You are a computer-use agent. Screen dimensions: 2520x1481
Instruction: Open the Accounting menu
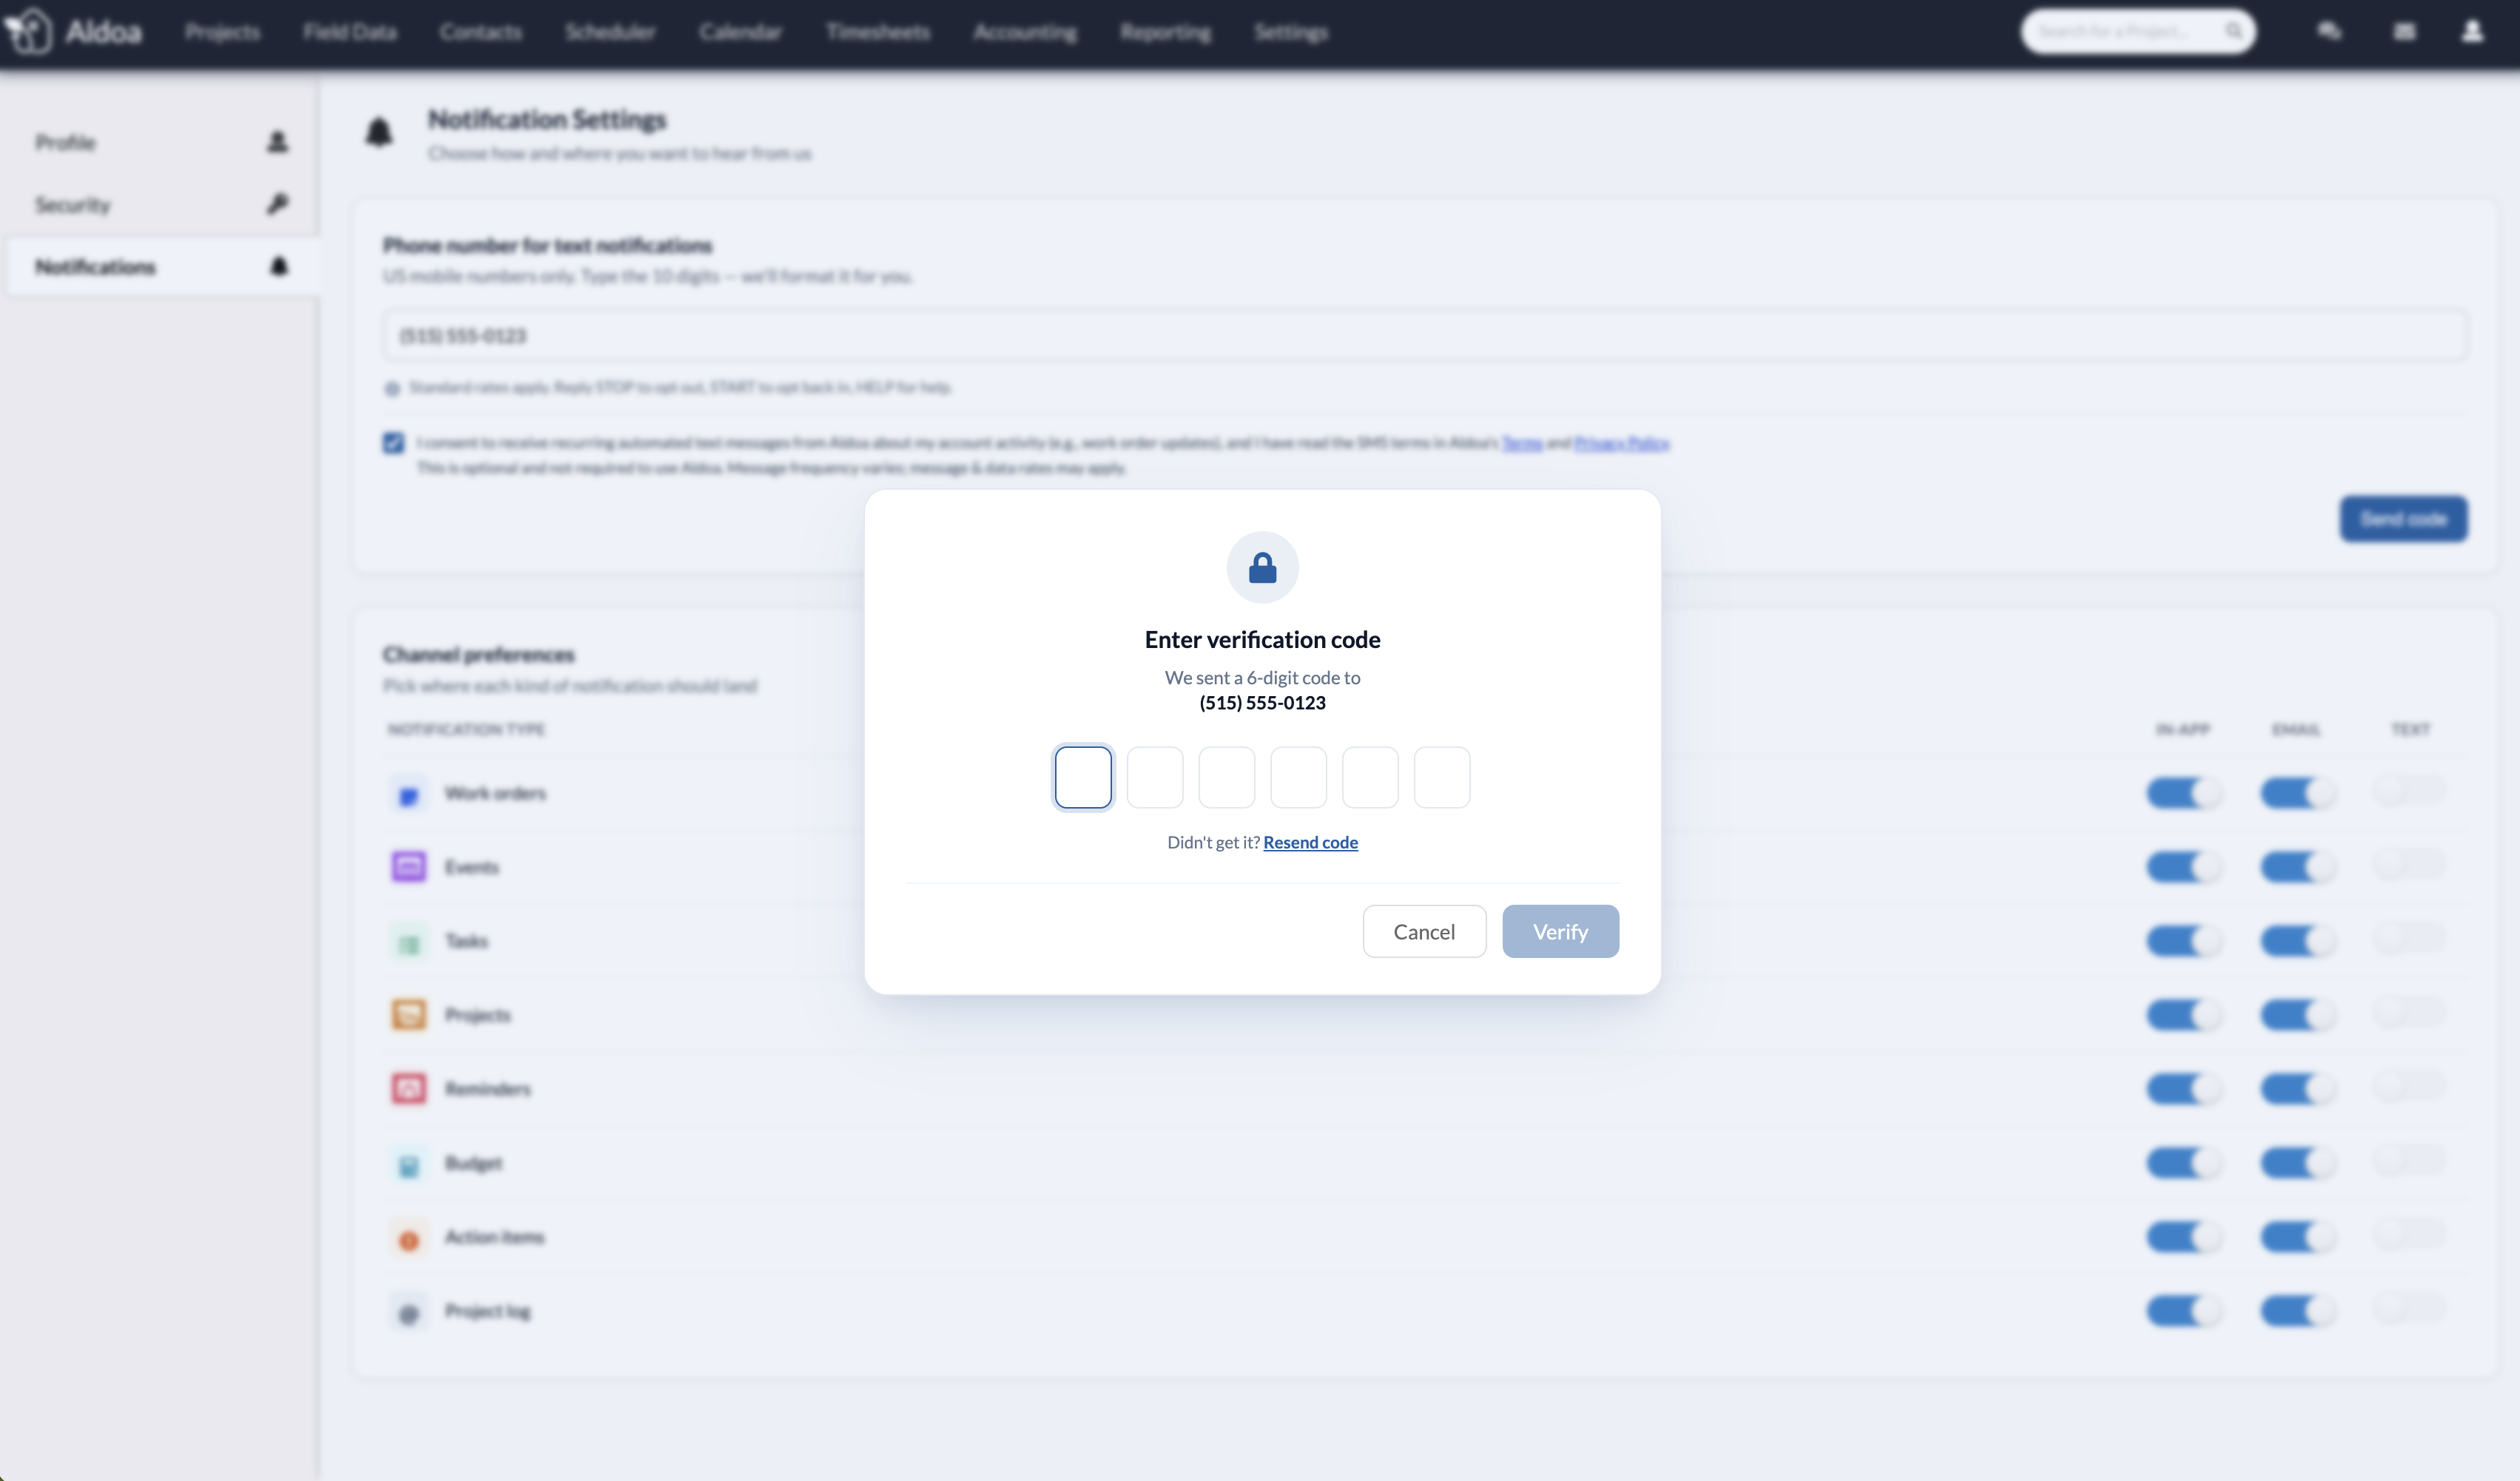[1025, 32]
